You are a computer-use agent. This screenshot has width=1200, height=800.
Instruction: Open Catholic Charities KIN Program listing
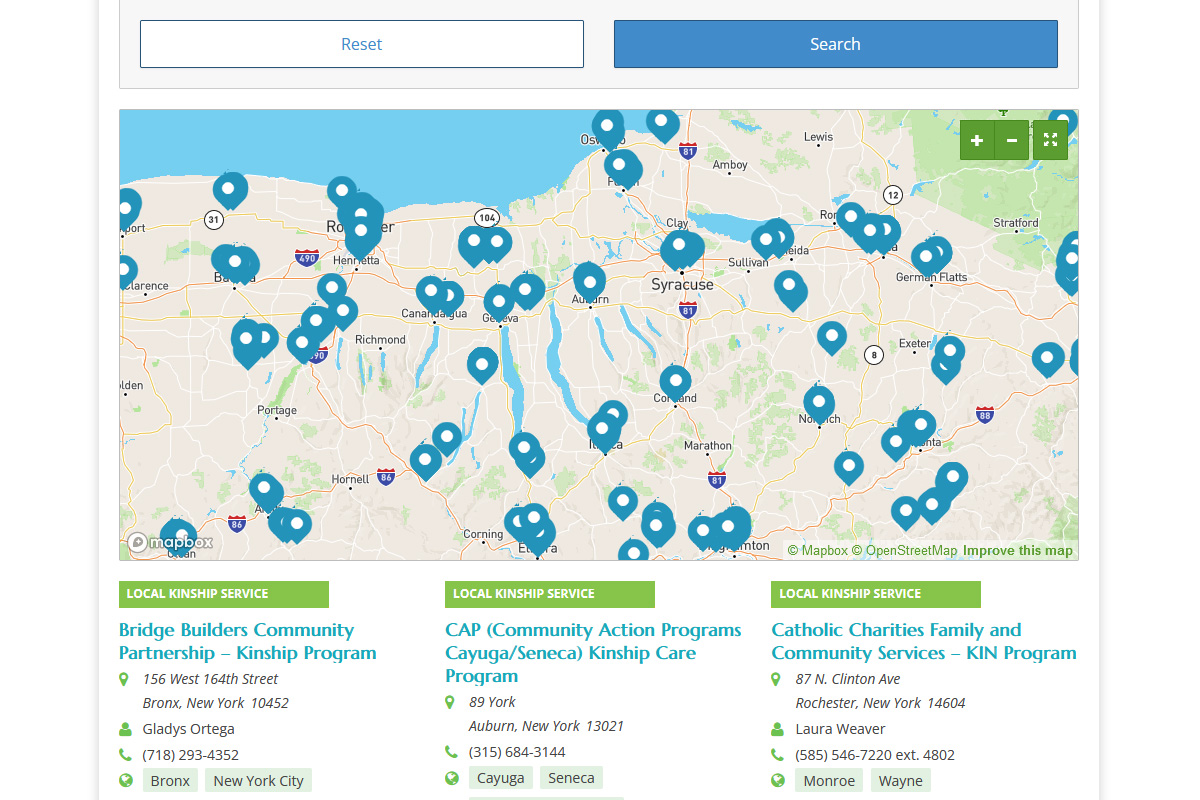[x=924, y=641]
